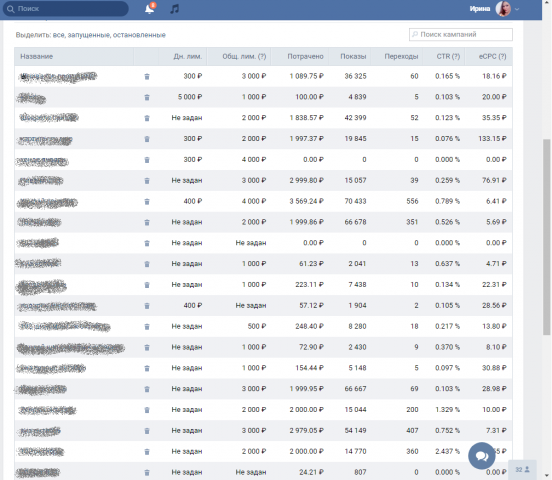Delete campaign with 2 979.05 ₽ spent
This screenshot has height=480, width=552.
pos(147,431)
